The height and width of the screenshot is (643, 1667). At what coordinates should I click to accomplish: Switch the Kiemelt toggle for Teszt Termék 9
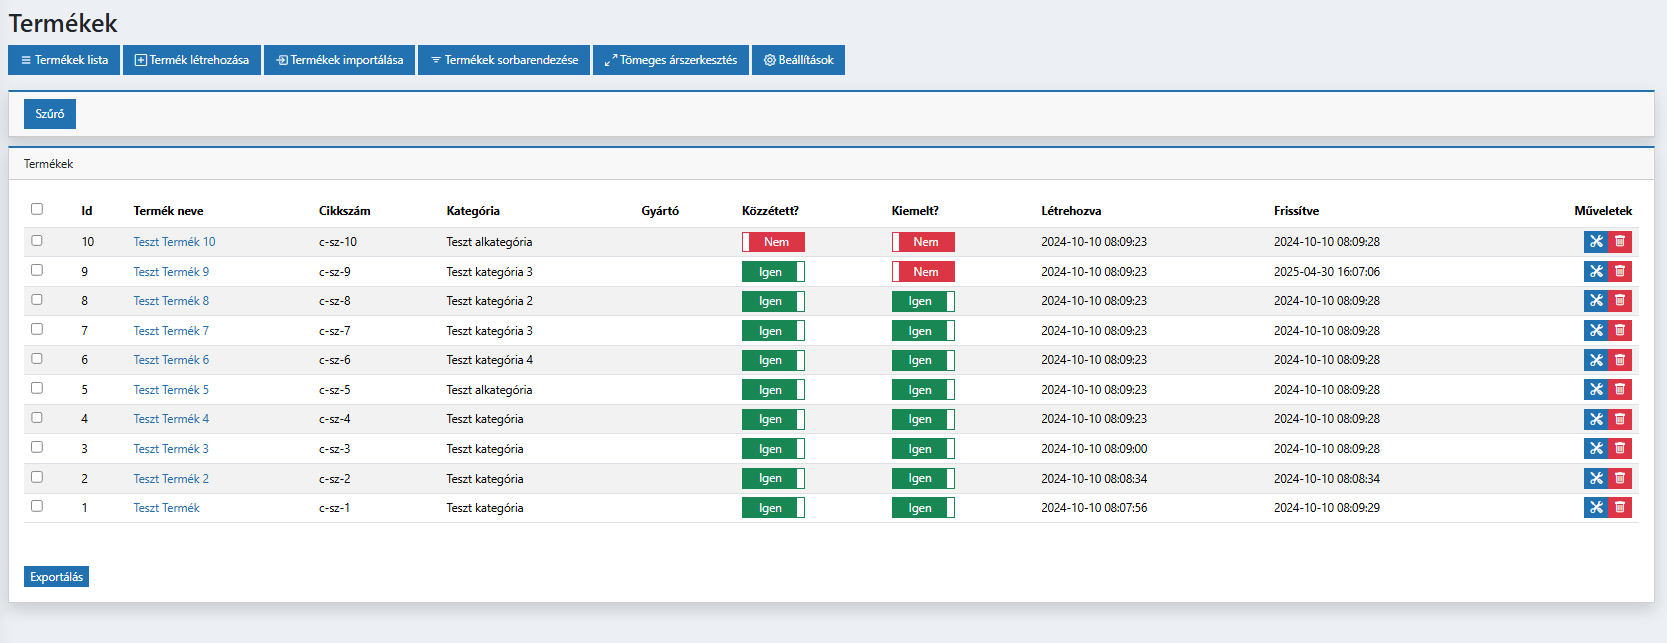tap(923, 272)
